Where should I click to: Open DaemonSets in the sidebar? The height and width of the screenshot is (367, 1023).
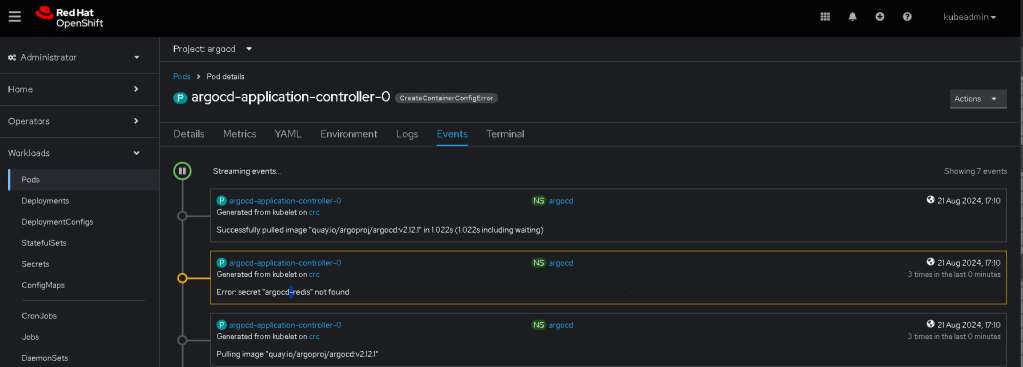pos(44,358)
